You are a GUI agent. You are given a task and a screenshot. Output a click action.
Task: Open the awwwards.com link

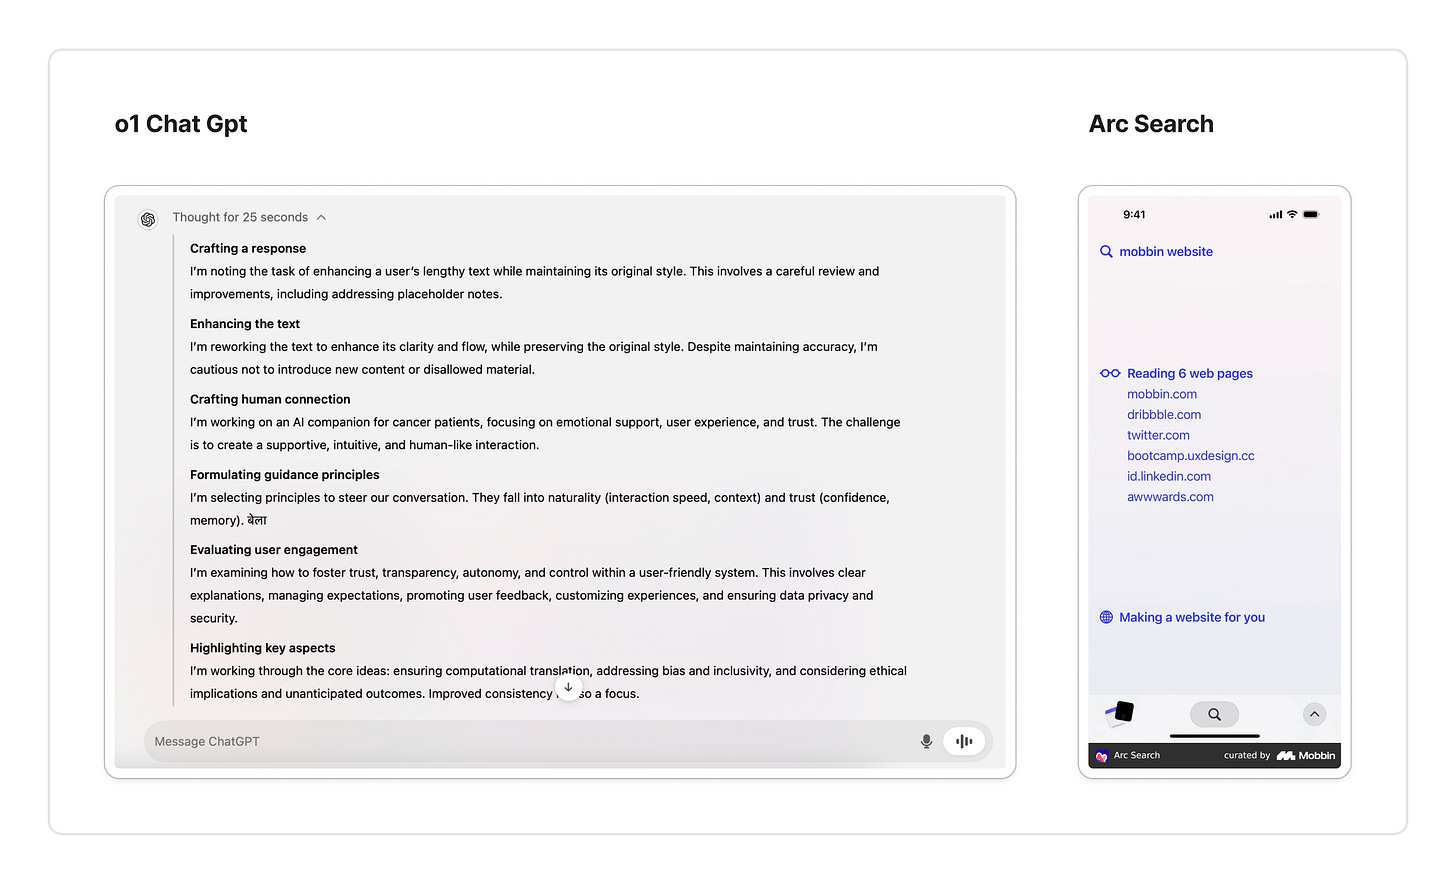[x=1170, y=497]
